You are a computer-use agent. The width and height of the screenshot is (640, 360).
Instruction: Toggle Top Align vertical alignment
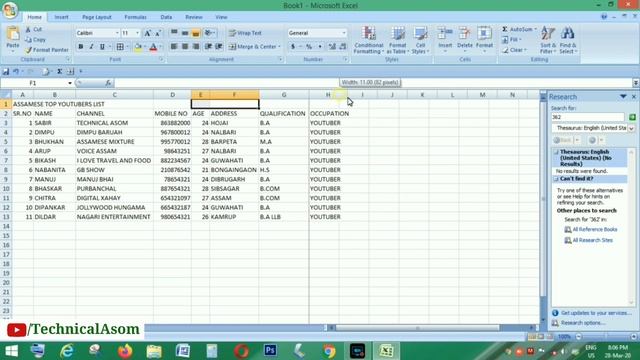coord(174,33)
